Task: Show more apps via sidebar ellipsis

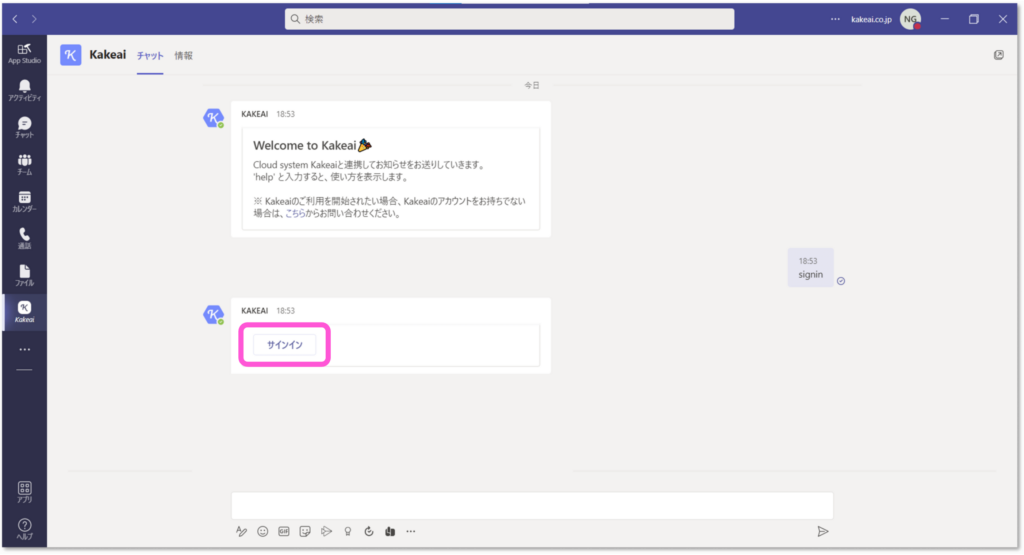Action: click(x=24, y=349)
